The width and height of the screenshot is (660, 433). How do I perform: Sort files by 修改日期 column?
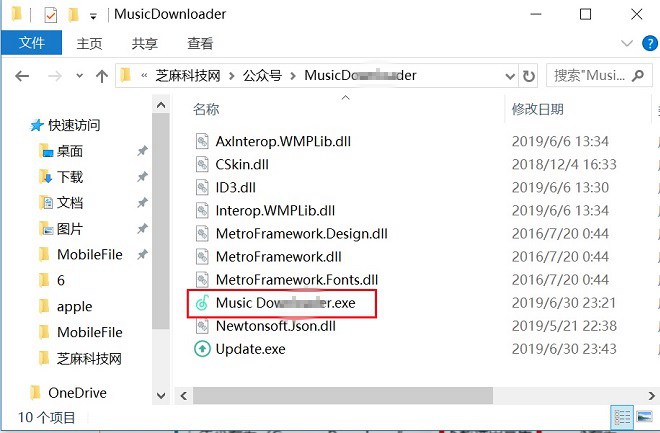pos(538,109)
